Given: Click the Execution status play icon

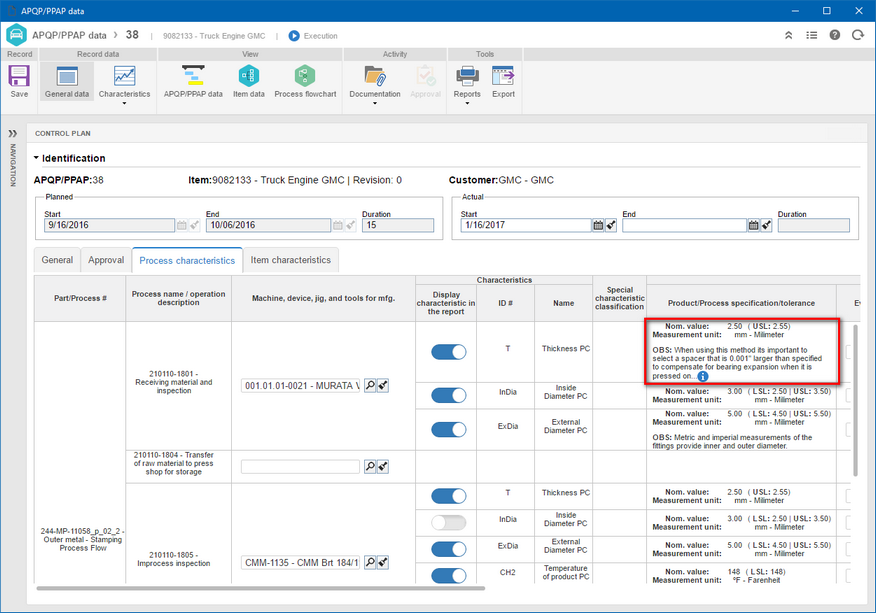Looking at the screenshot, I should (294, 36).
